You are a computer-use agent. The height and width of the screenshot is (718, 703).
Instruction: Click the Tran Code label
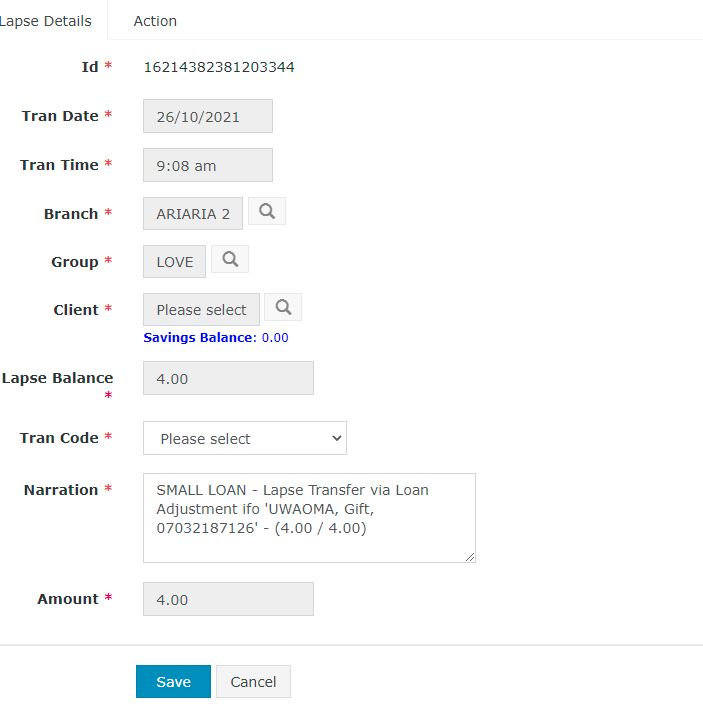click(x=59, y=438)
